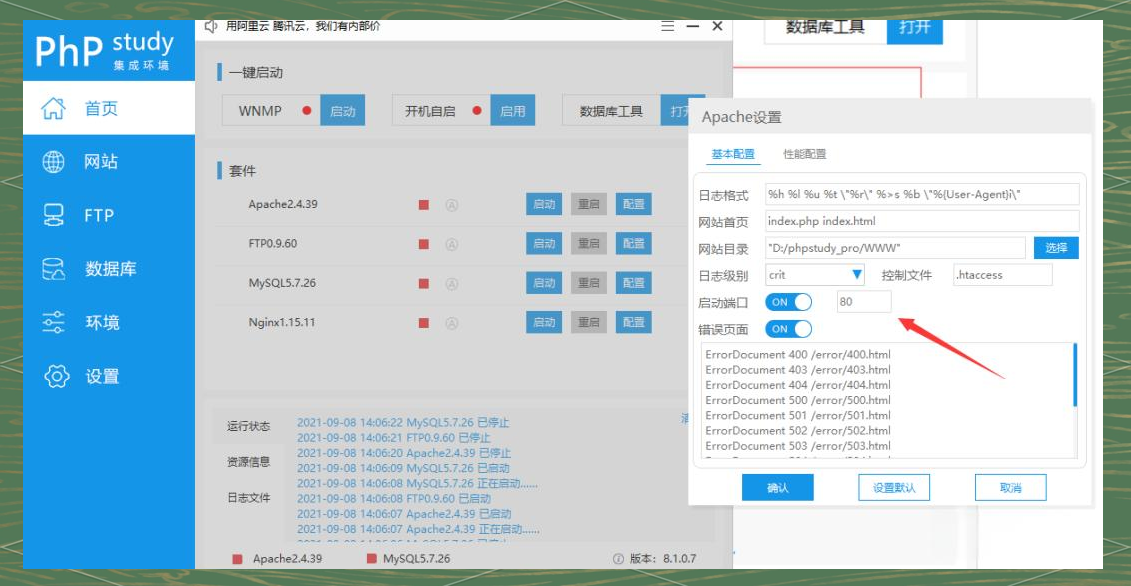Toggle the 启动端口 ON switch

(788, 302)
